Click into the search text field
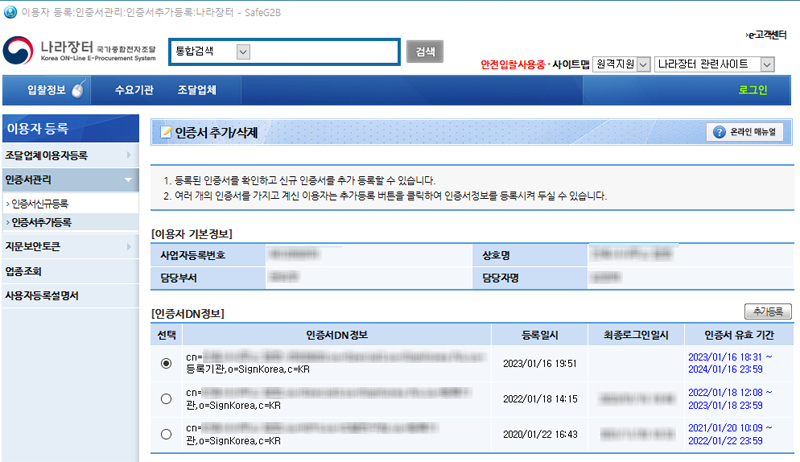 pyautogui.click(x=324, y=52)
